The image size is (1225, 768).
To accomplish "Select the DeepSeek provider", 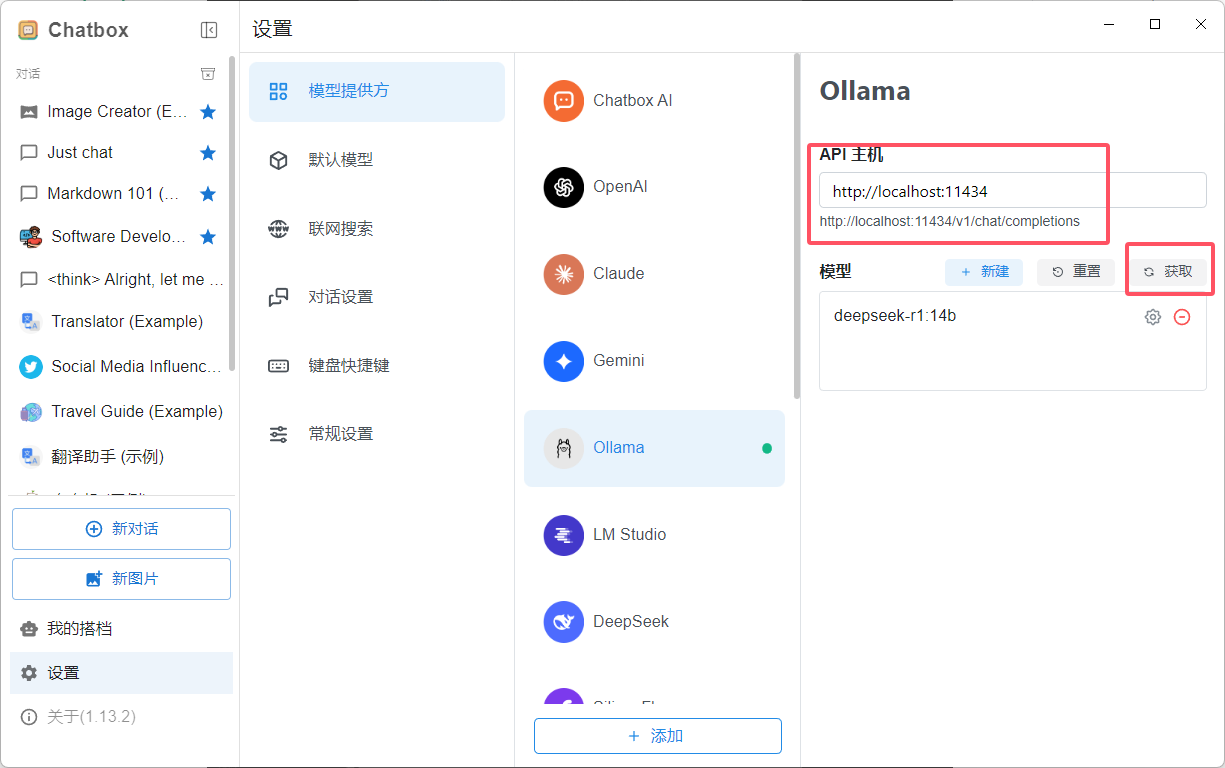I will point(654,622).
